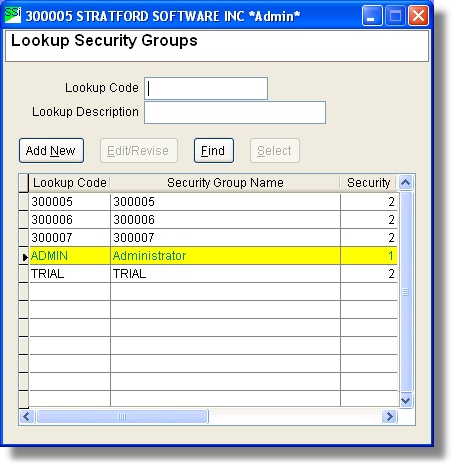Click the Find button
Screen dimensions: 454x467
pyautogui.click(x=214, y=151)
